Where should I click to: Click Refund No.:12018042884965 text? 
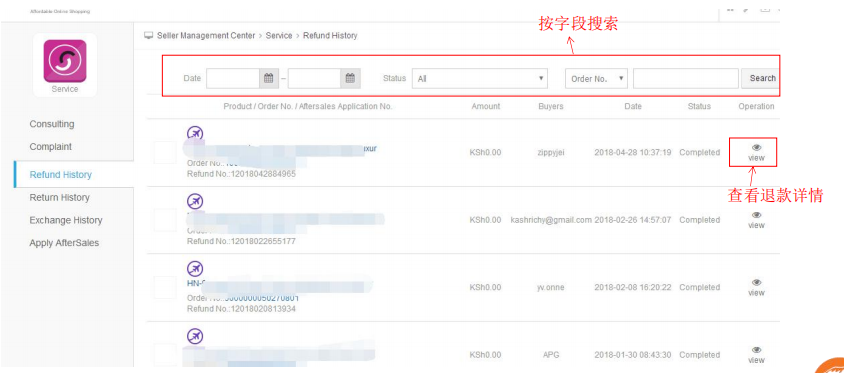[x=241, y=174]
